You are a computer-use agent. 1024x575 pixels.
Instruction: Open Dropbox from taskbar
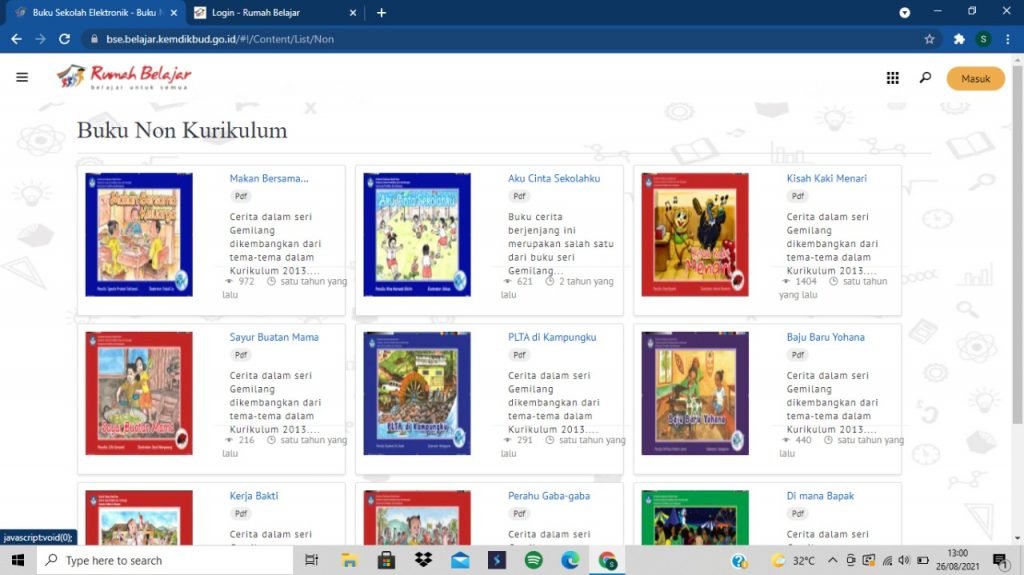coord(423,561)
